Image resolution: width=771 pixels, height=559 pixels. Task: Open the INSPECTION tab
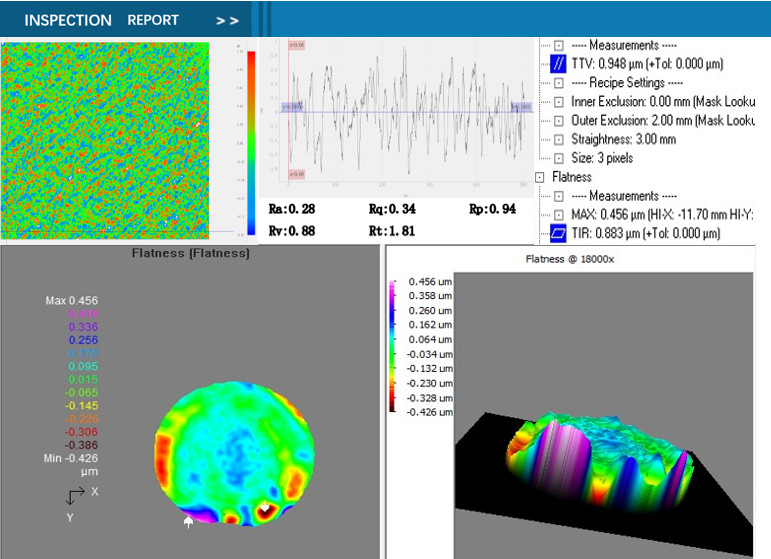tap(68, 20)
